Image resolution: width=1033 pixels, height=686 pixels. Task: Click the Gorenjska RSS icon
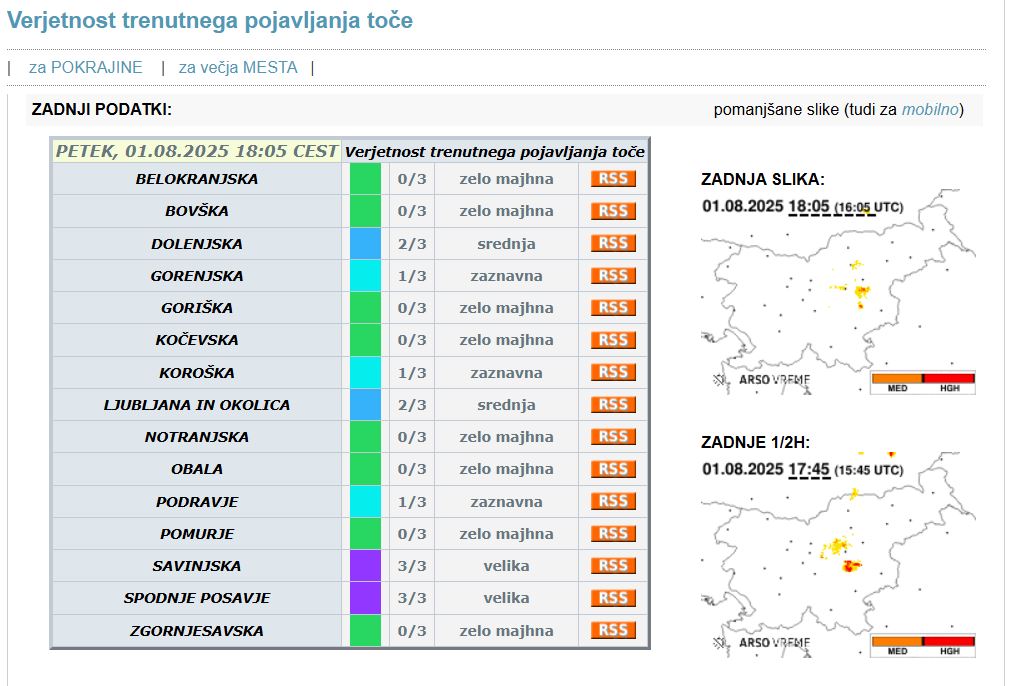(613, 276)
